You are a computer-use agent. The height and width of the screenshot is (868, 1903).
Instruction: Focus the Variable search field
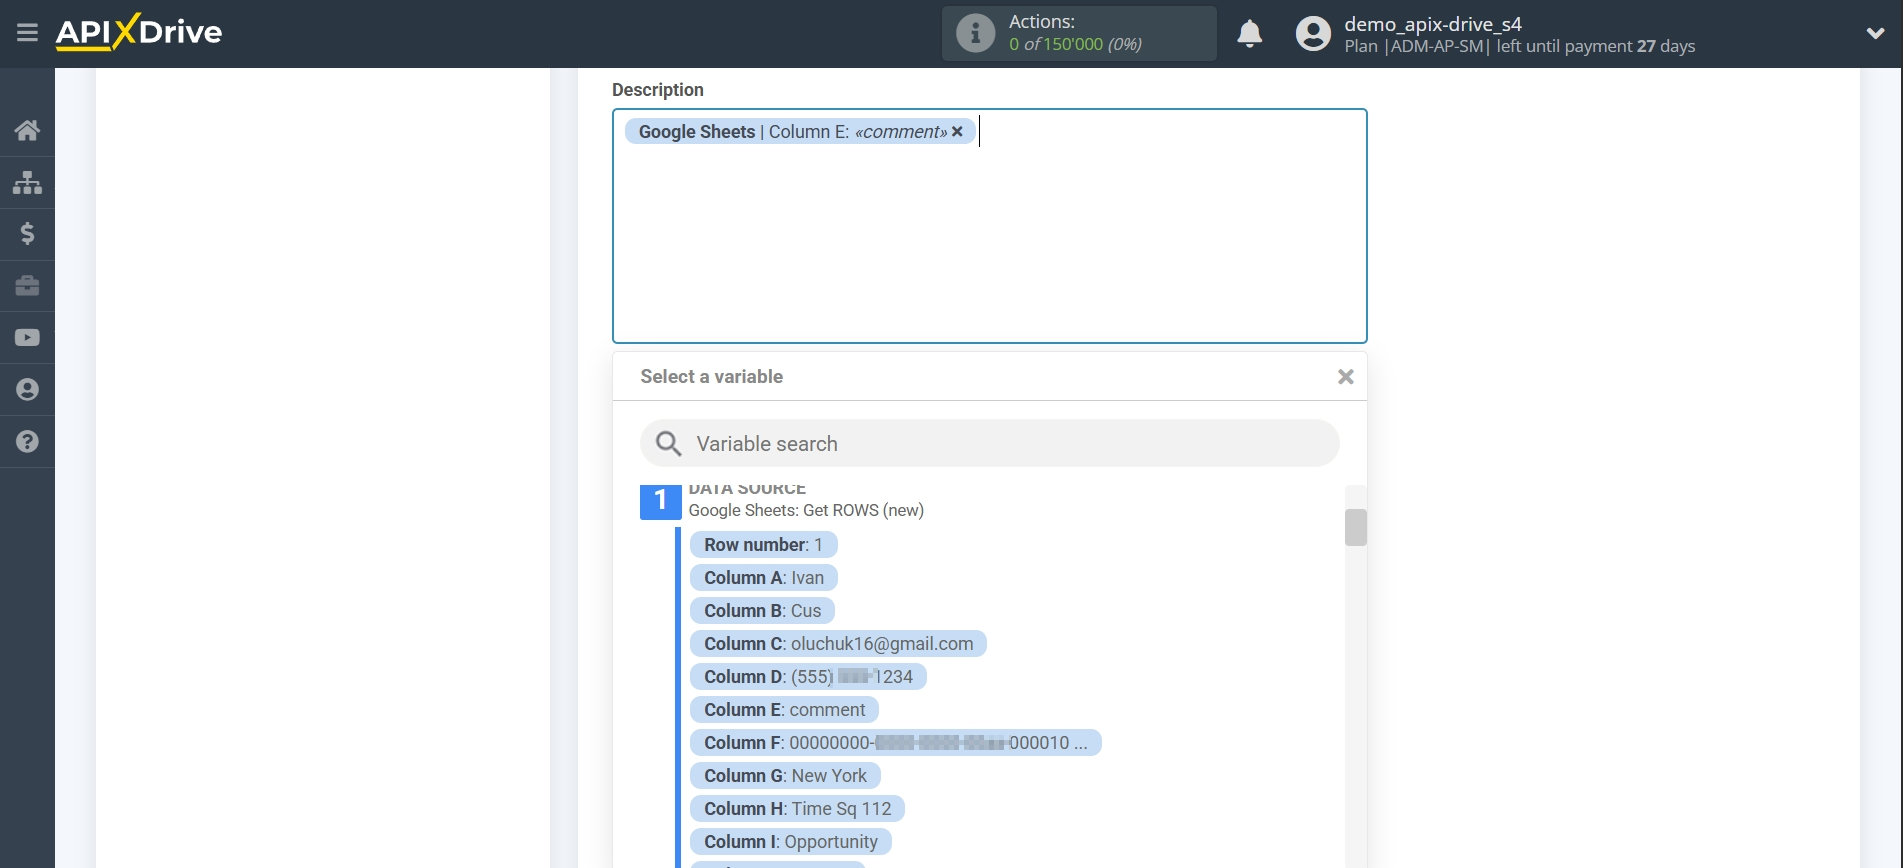click(x=989, y=443)
